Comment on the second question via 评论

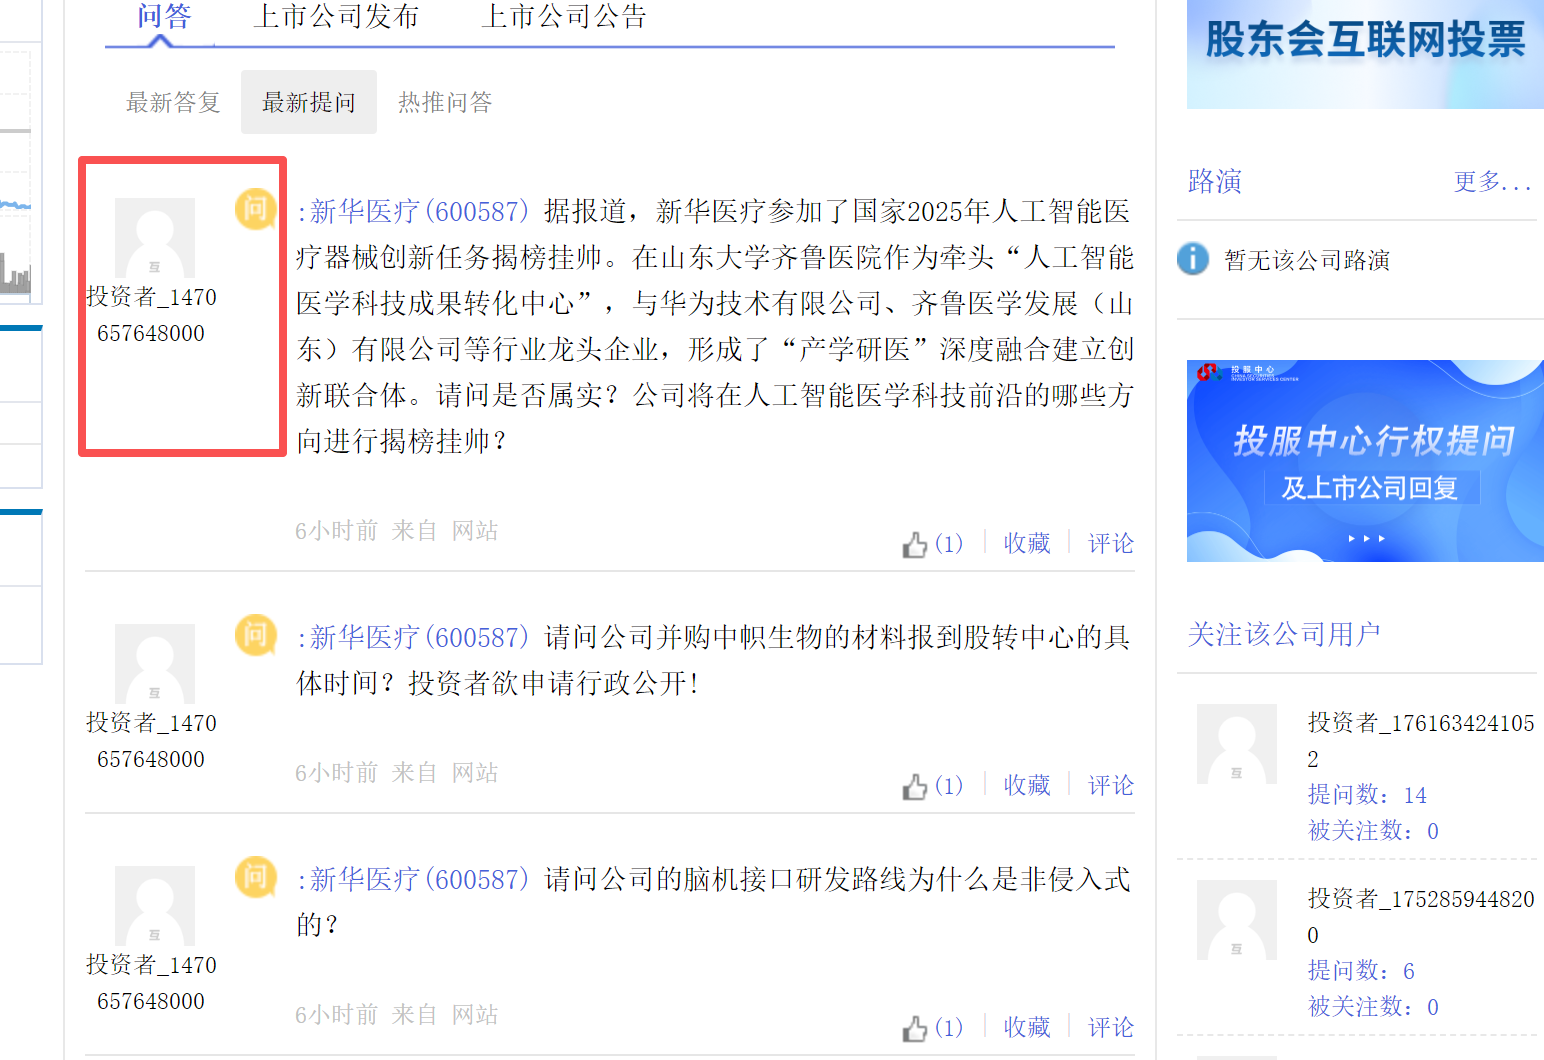1111,785
